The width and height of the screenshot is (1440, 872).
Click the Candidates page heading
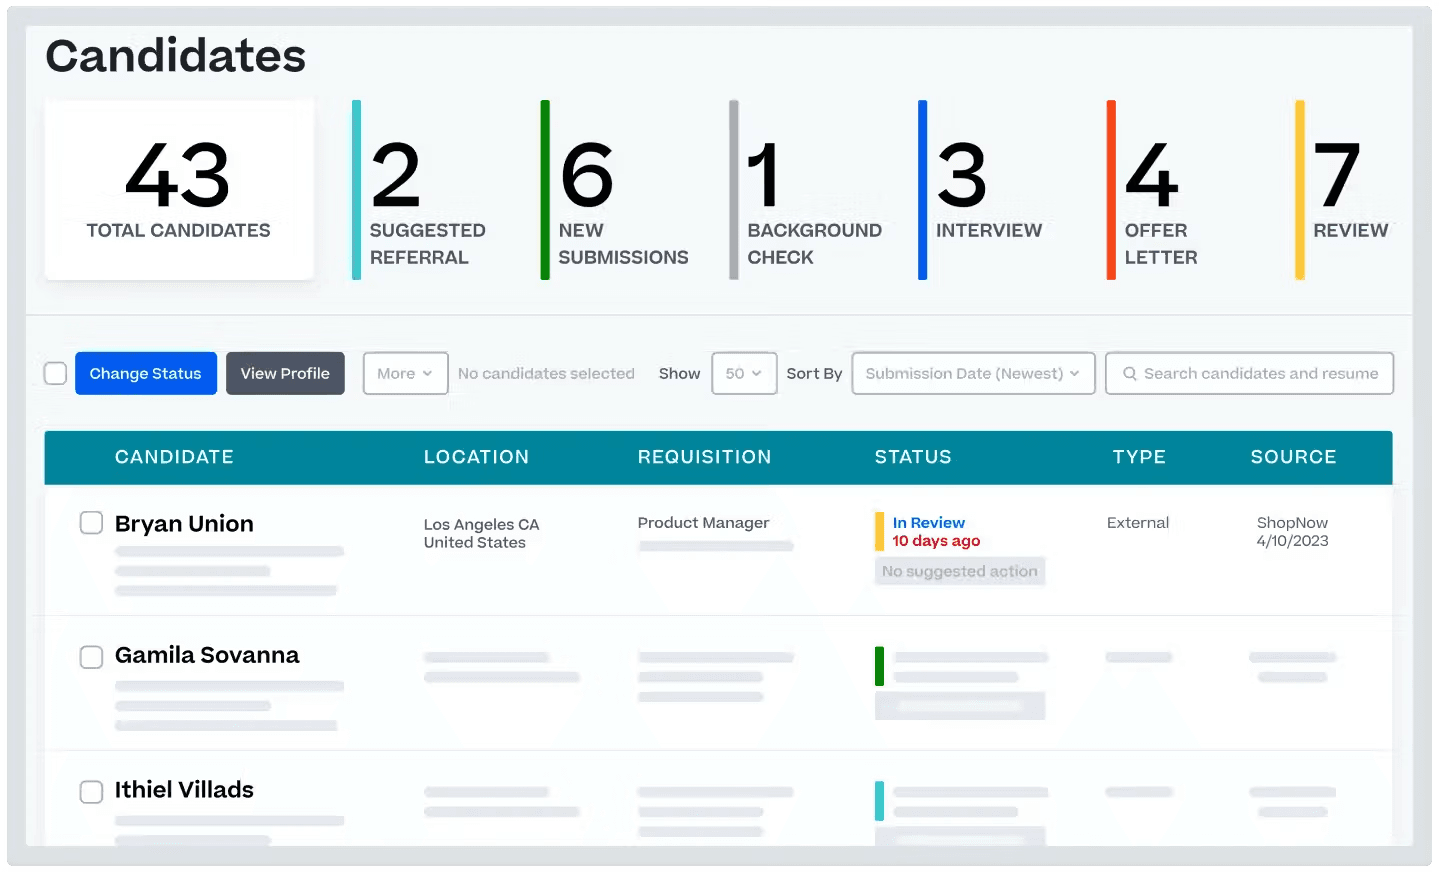176,56
